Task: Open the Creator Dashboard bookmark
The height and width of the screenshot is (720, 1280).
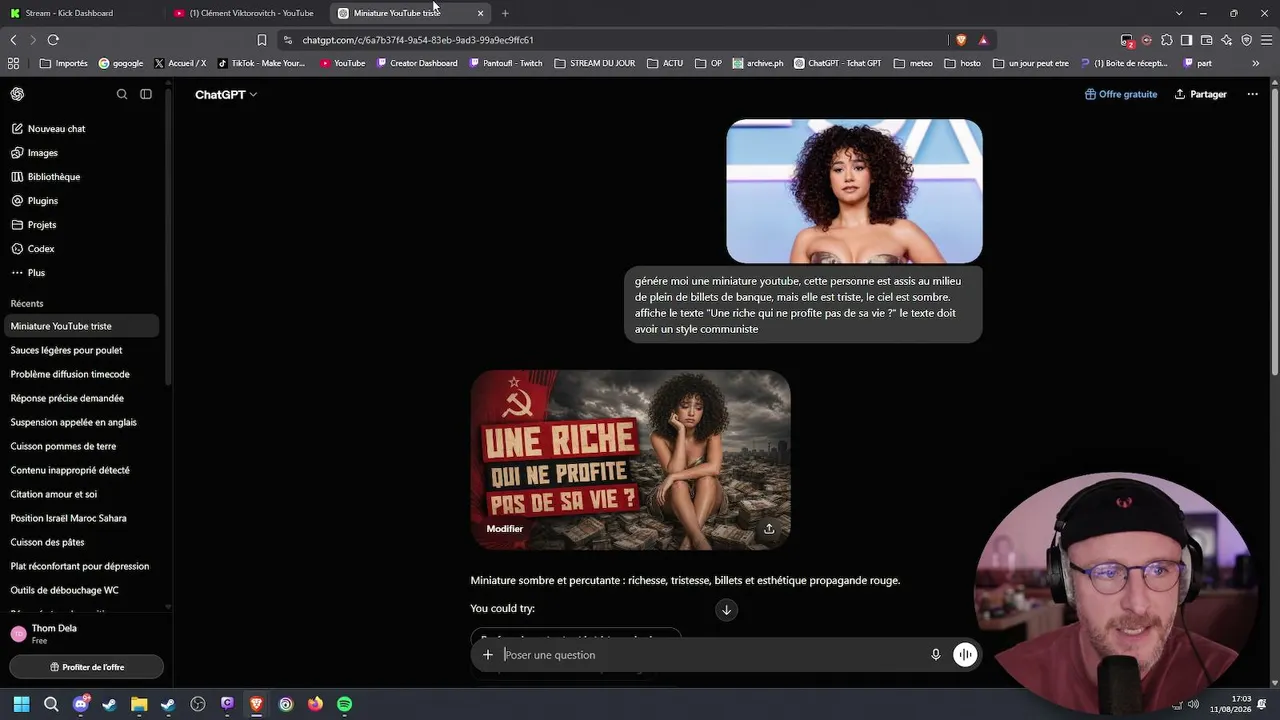Action: click(417, 63)
